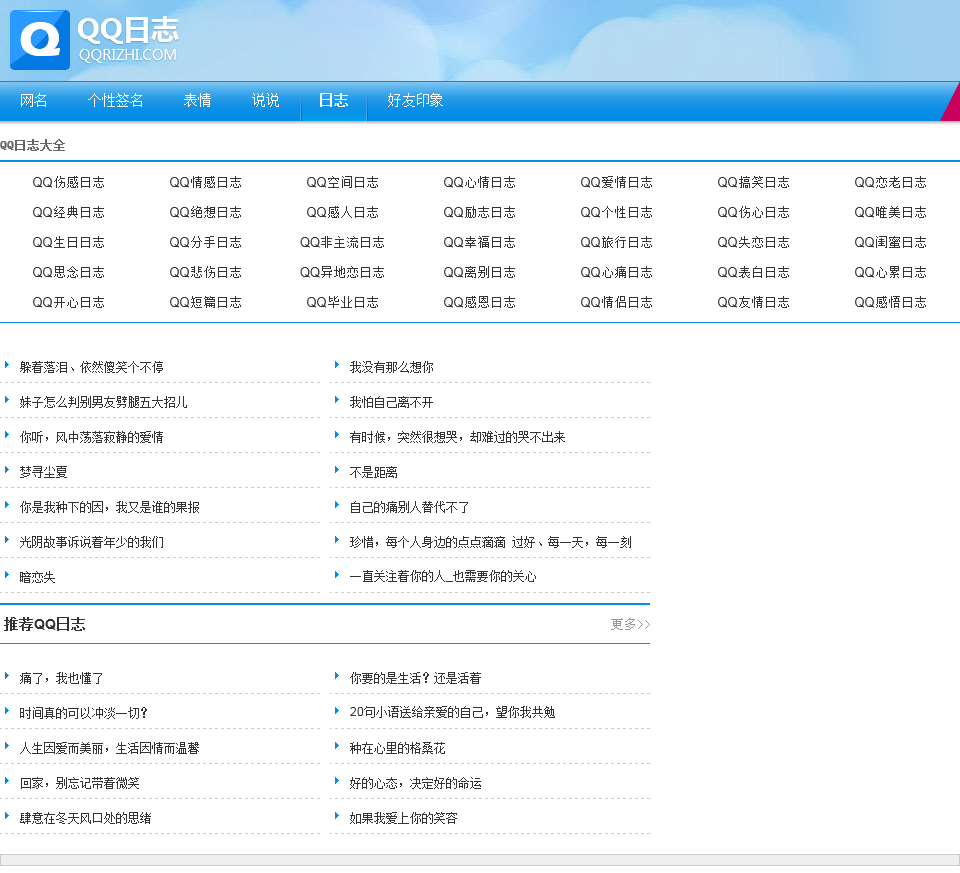Select the 表情 navigation item
This screenshot has height=873, width=960.
click(197, 101)
